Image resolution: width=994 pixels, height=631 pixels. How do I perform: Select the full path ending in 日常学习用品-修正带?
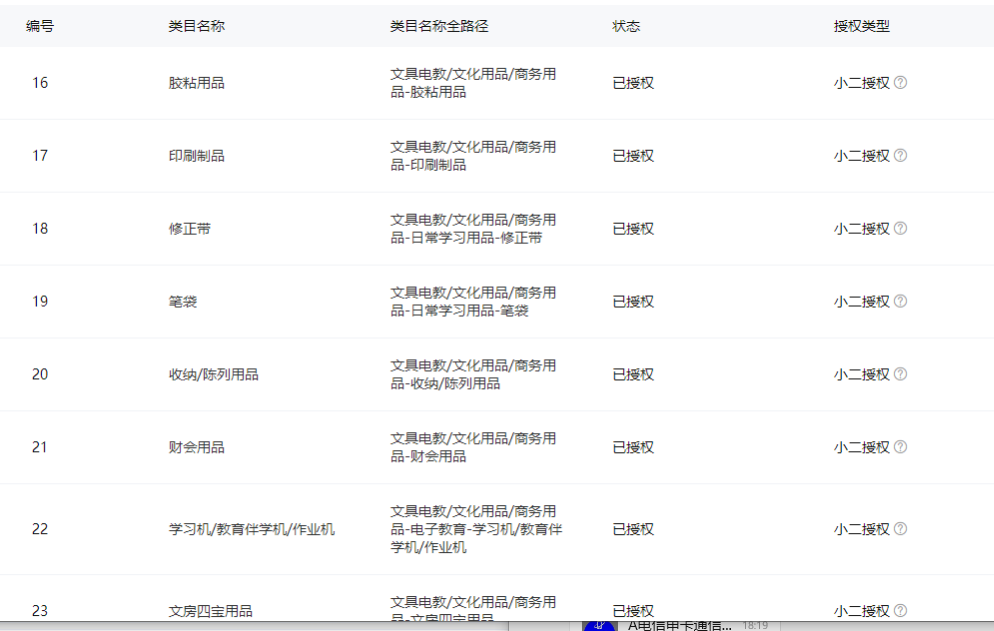tap(473, 229)
